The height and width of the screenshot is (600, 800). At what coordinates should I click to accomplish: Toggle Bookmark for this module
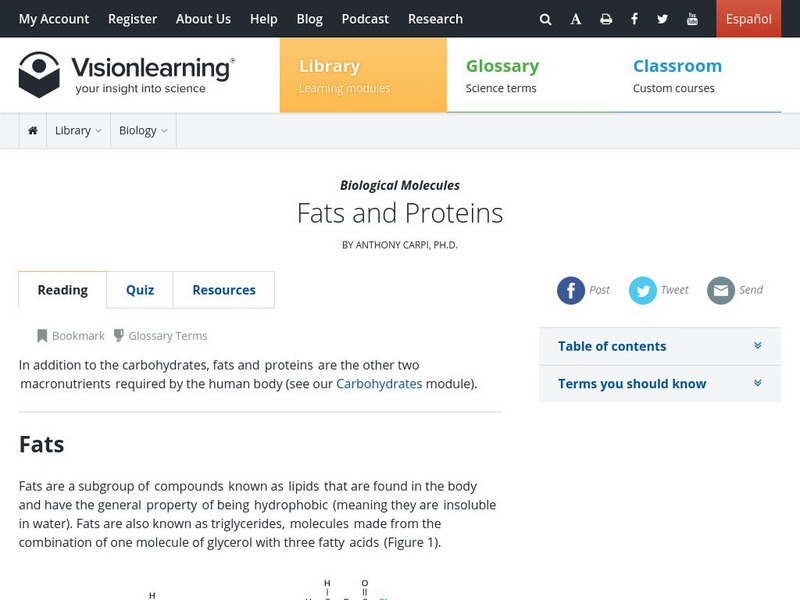tap(71, 336)
